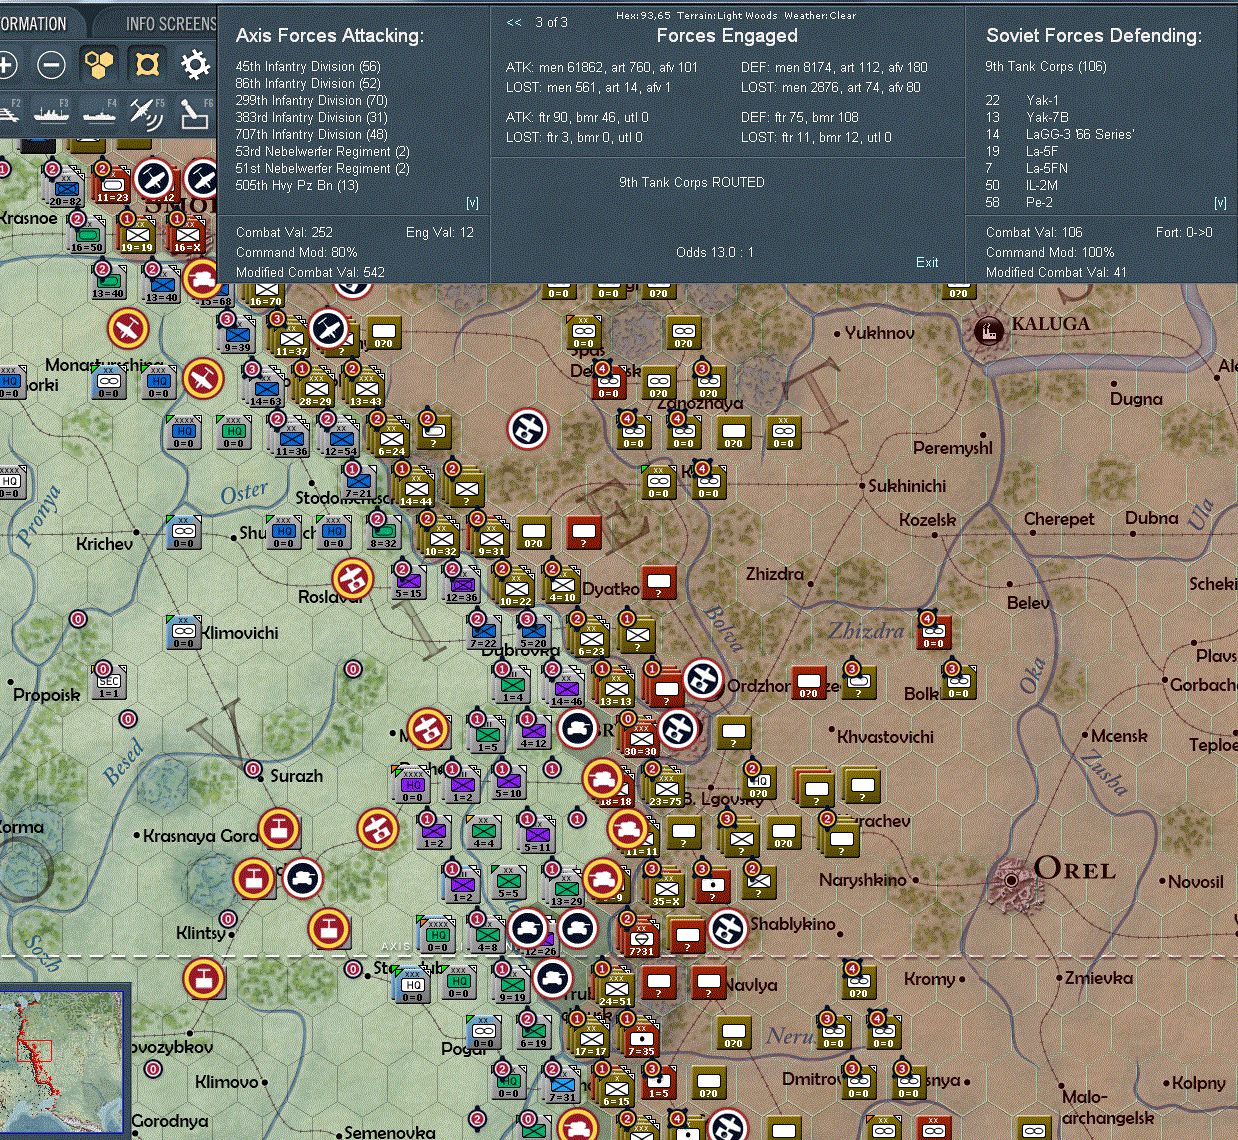Screen dimensions: 1238x1140
Task: Select the Sukhinichi town marker
Action: click(x=862, y=485)
